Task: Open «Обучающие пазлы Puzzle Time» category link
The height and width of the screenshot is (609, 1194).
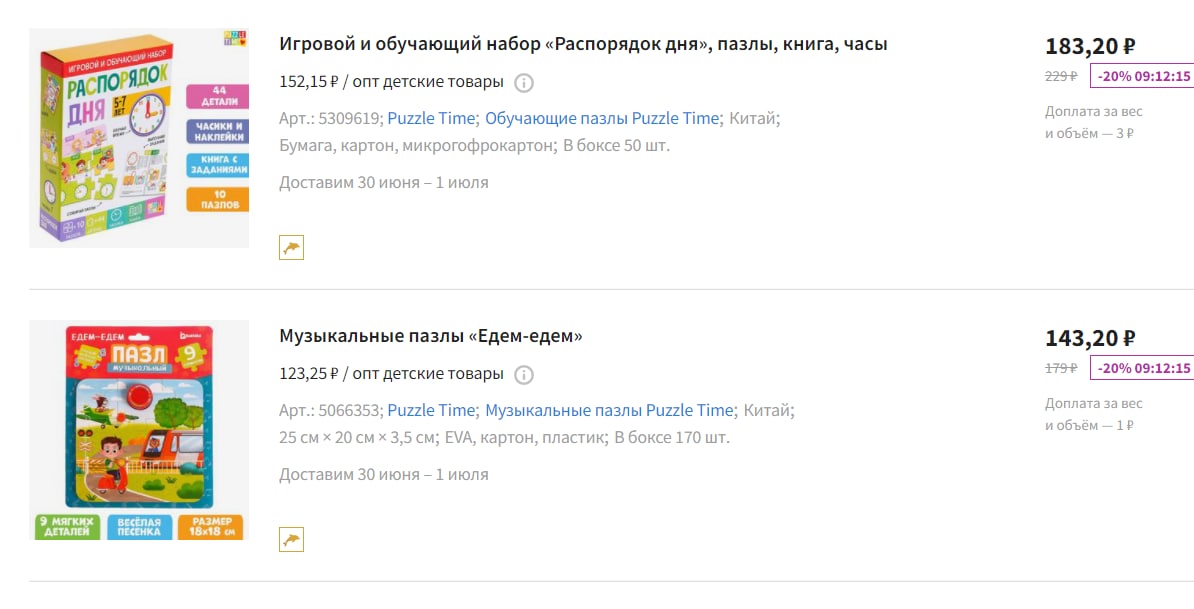Action: tap(602, 118)
